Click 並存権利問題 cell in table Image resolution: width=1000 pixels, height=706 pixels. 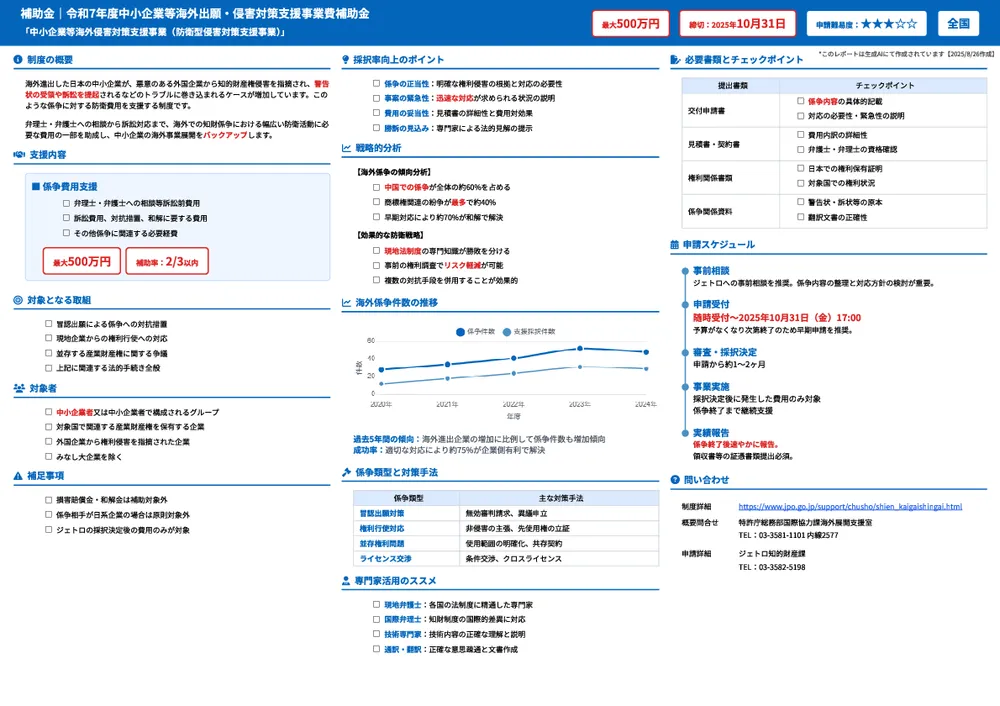406,543
